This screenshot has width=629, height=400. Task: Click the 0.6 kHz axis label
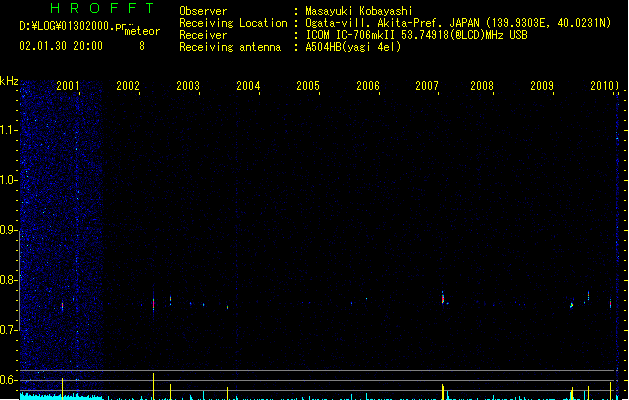pos(8,380)
